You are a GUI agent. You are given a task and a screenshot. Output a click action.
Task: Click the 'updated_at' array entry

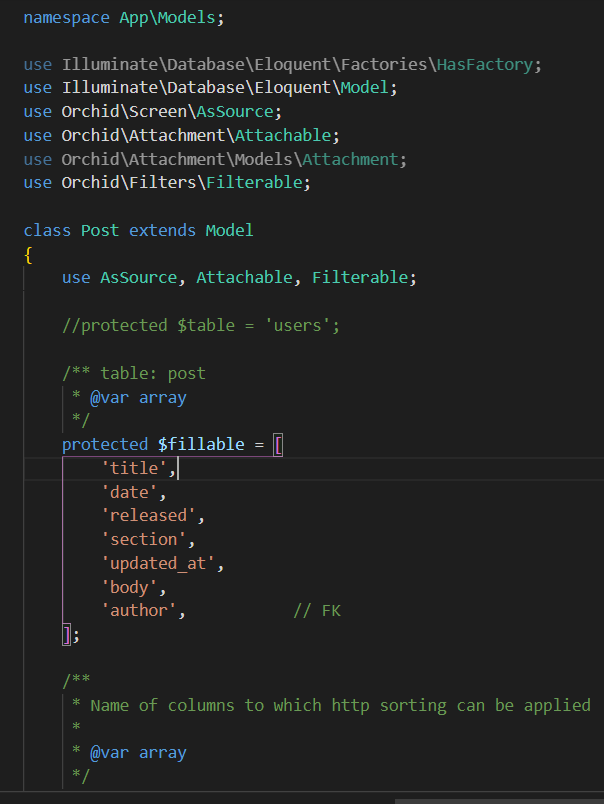[x=163, y=564]
